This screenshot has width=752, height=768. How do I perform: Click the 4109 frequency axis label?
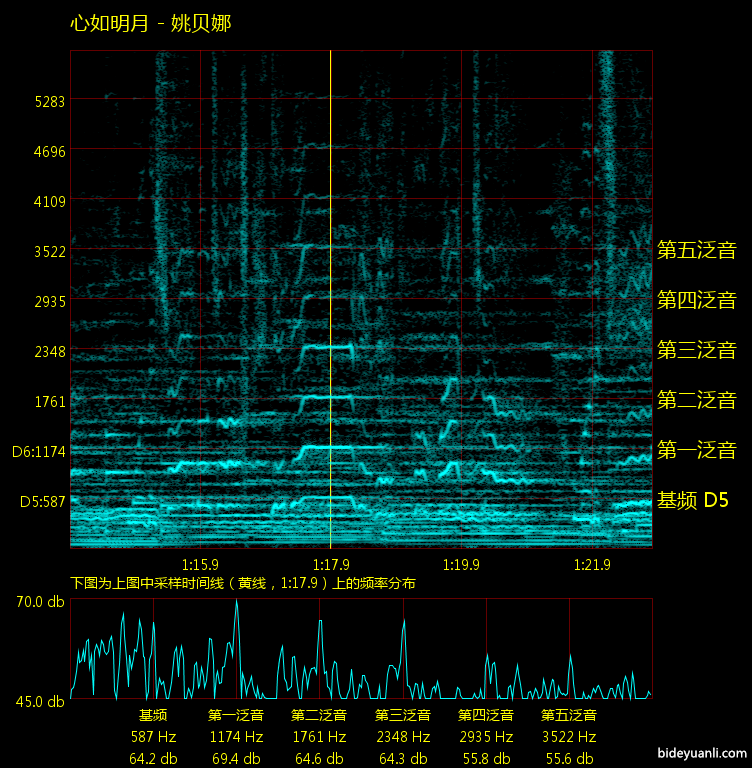49,202
